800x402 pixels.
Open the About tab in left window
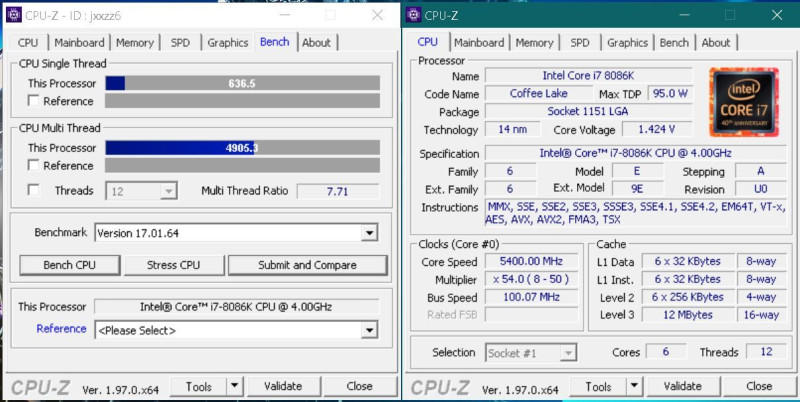point(316,43)
